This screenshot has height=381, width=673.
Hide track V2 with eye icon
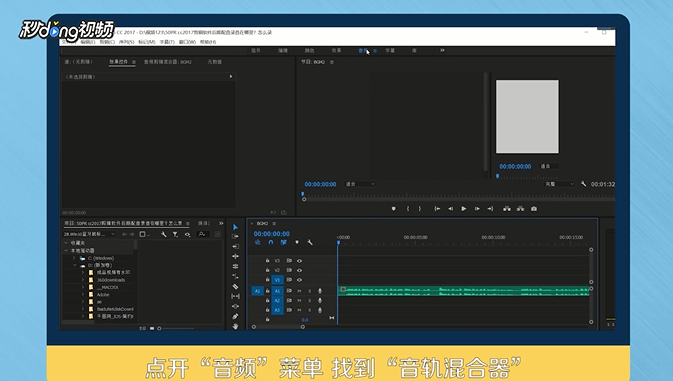tap(300, 270)
